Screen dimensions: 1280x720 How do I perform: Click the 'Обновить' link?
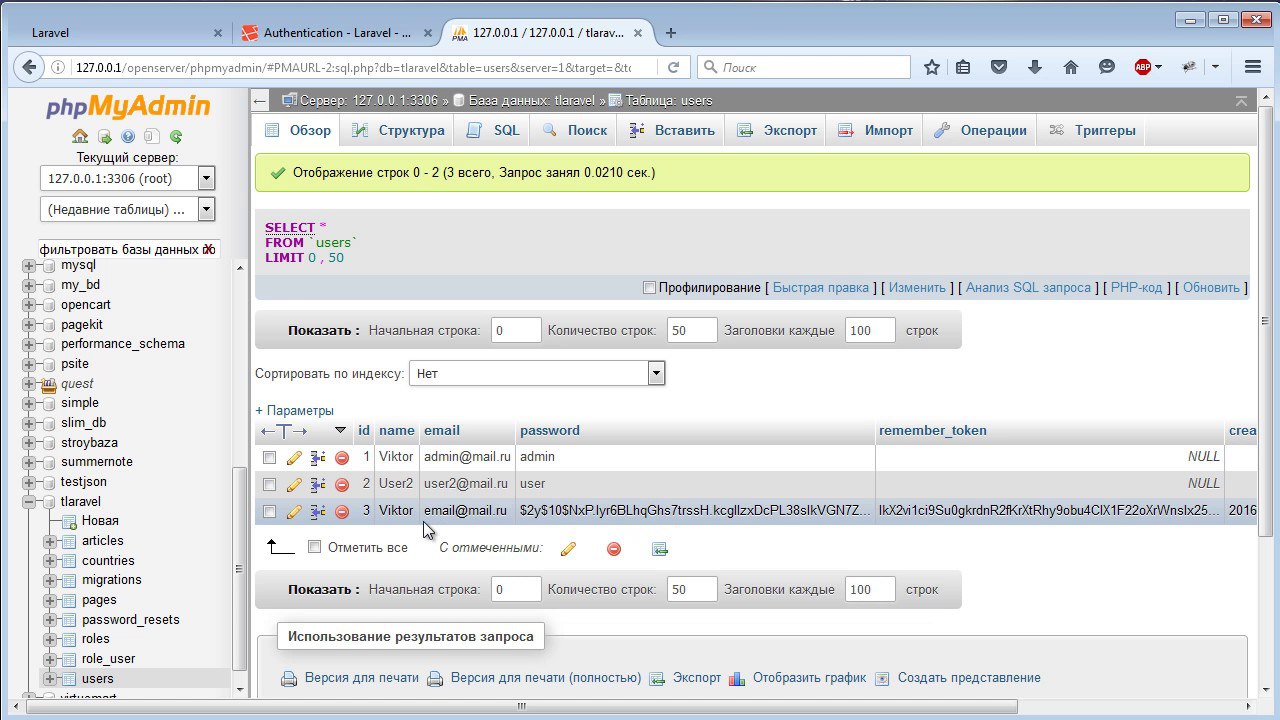tap(1211, 288)
